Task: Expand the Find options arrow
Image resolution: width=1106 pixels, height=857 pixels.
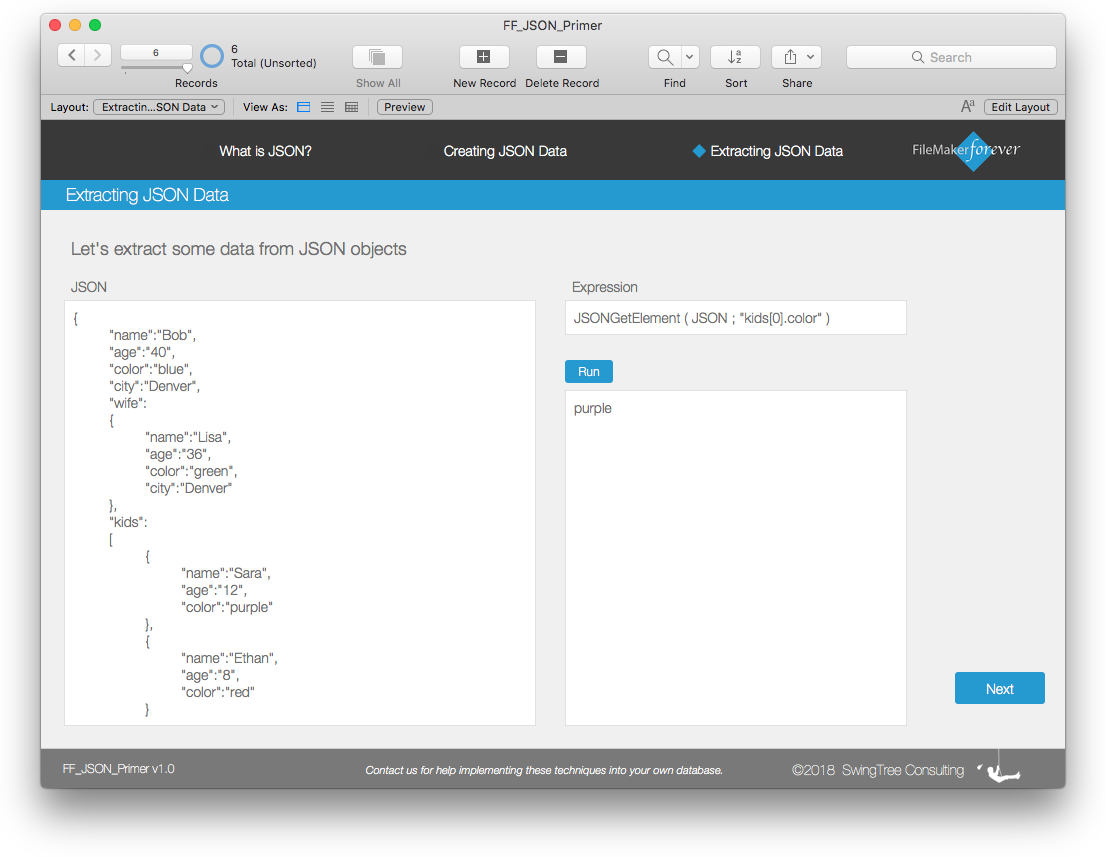Action: pyautogui.click(x=690, y=56)
